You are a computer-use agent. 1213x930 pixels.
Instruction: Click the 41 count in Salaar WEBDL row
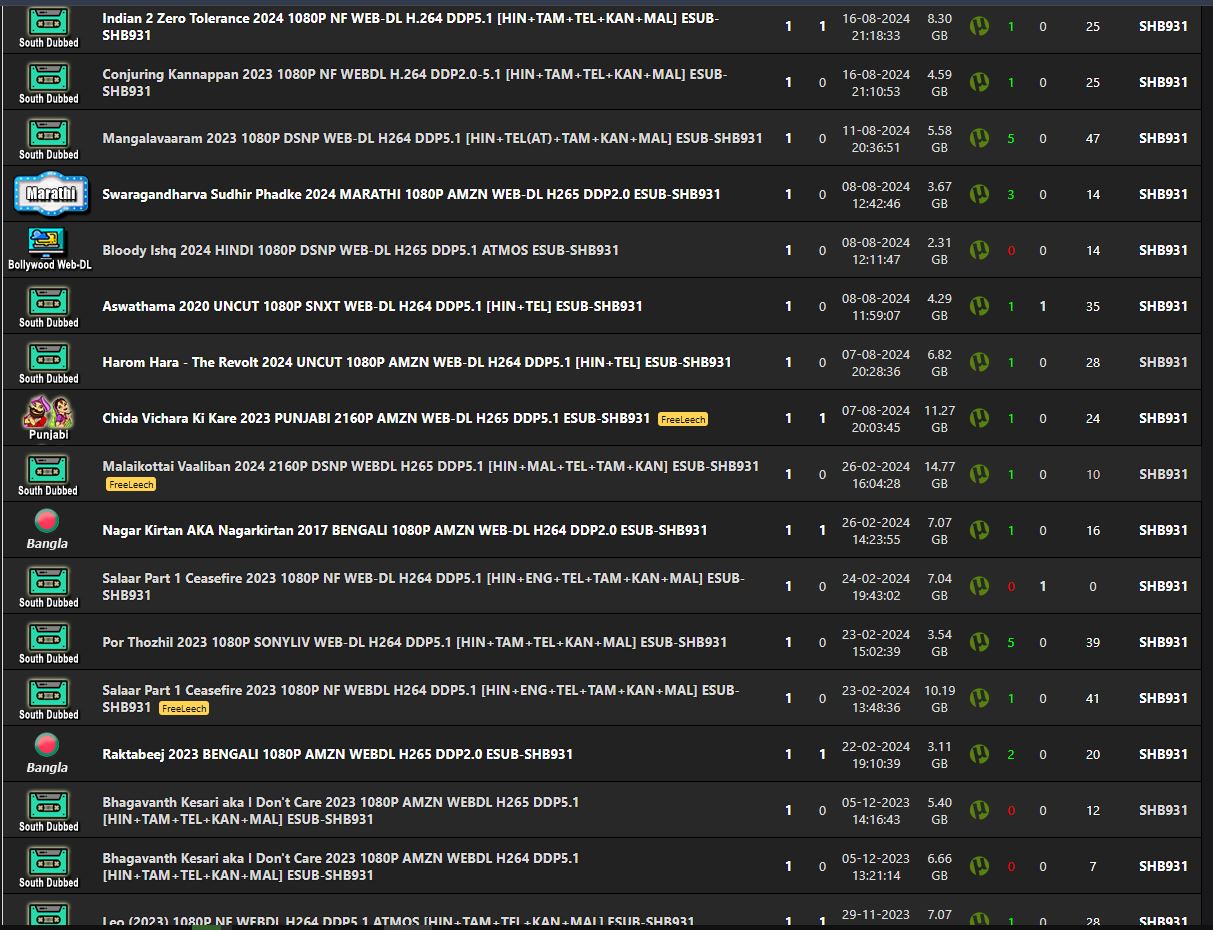pyautogui.click(x=1092, y=698)
